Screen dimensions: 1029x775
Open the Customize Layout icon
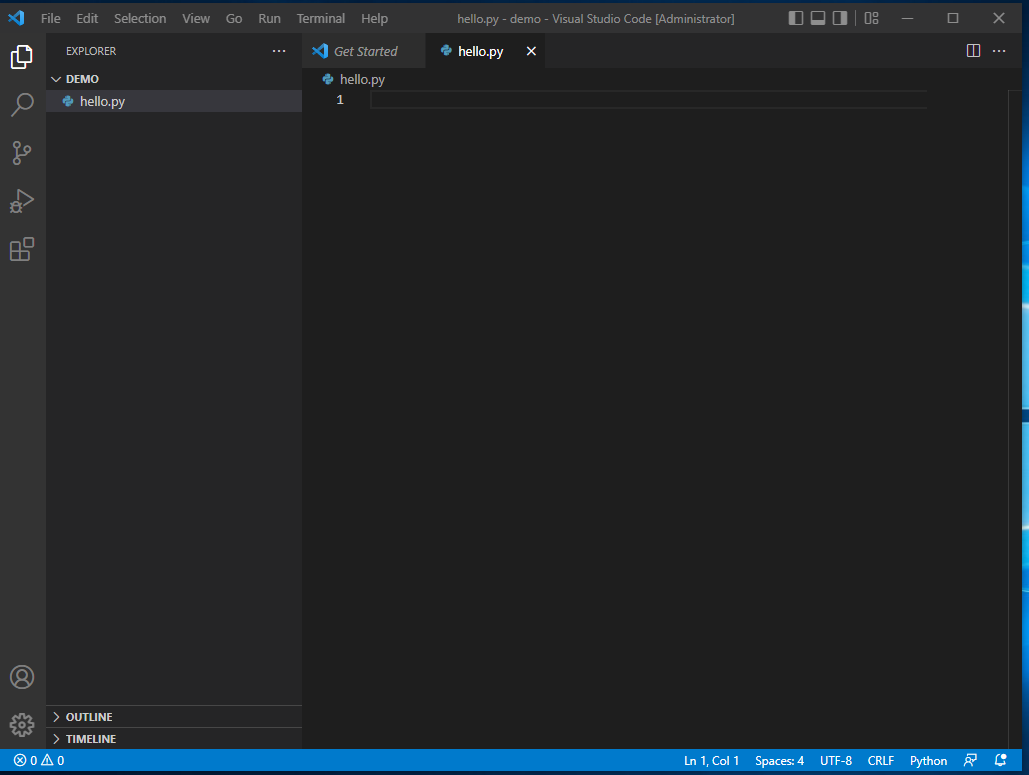[x=872, y=18]
